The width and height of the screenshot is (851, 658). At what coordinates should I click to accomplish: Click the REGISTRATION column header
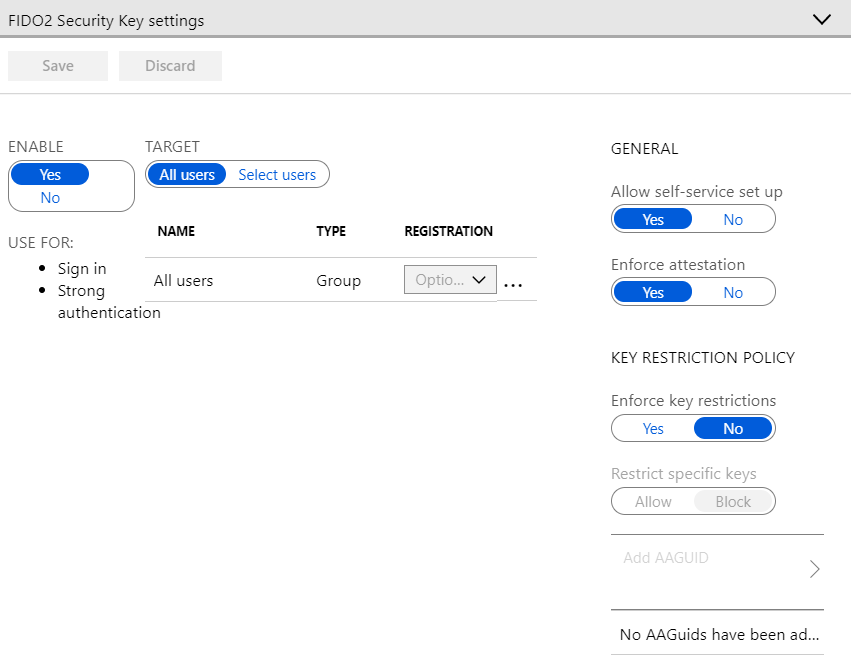click(x=448, y=231)
